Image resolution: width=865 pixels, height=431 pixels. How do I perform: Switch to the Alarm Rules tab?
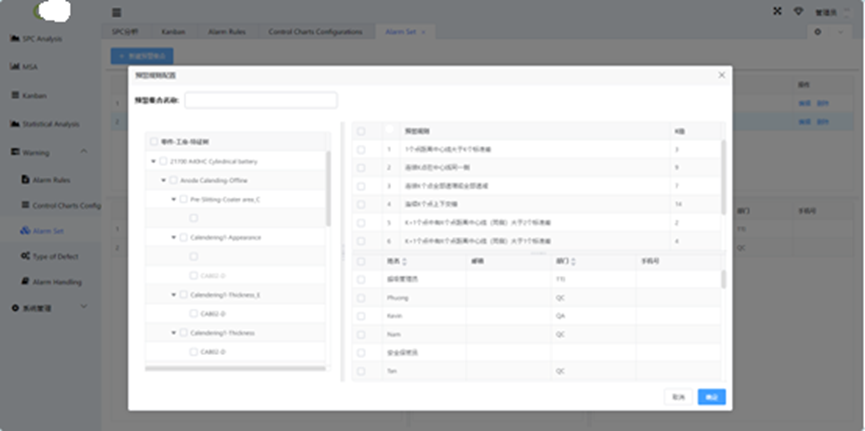(227, 32)
